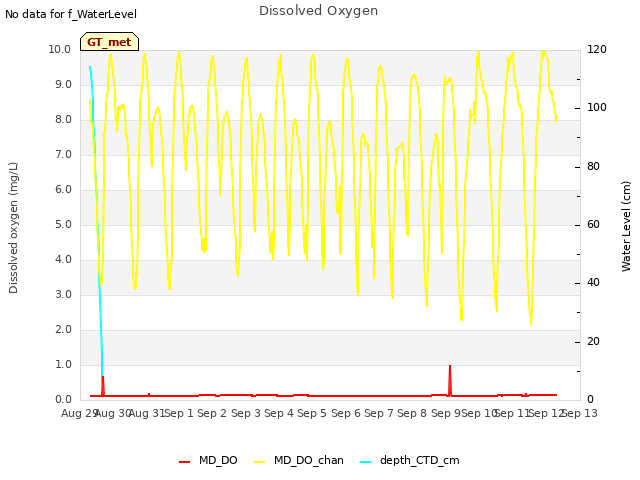The width and height of the screenshot is (640, 480).
Task: Click the 20 right axis tick label
Action: click(593, 342)
